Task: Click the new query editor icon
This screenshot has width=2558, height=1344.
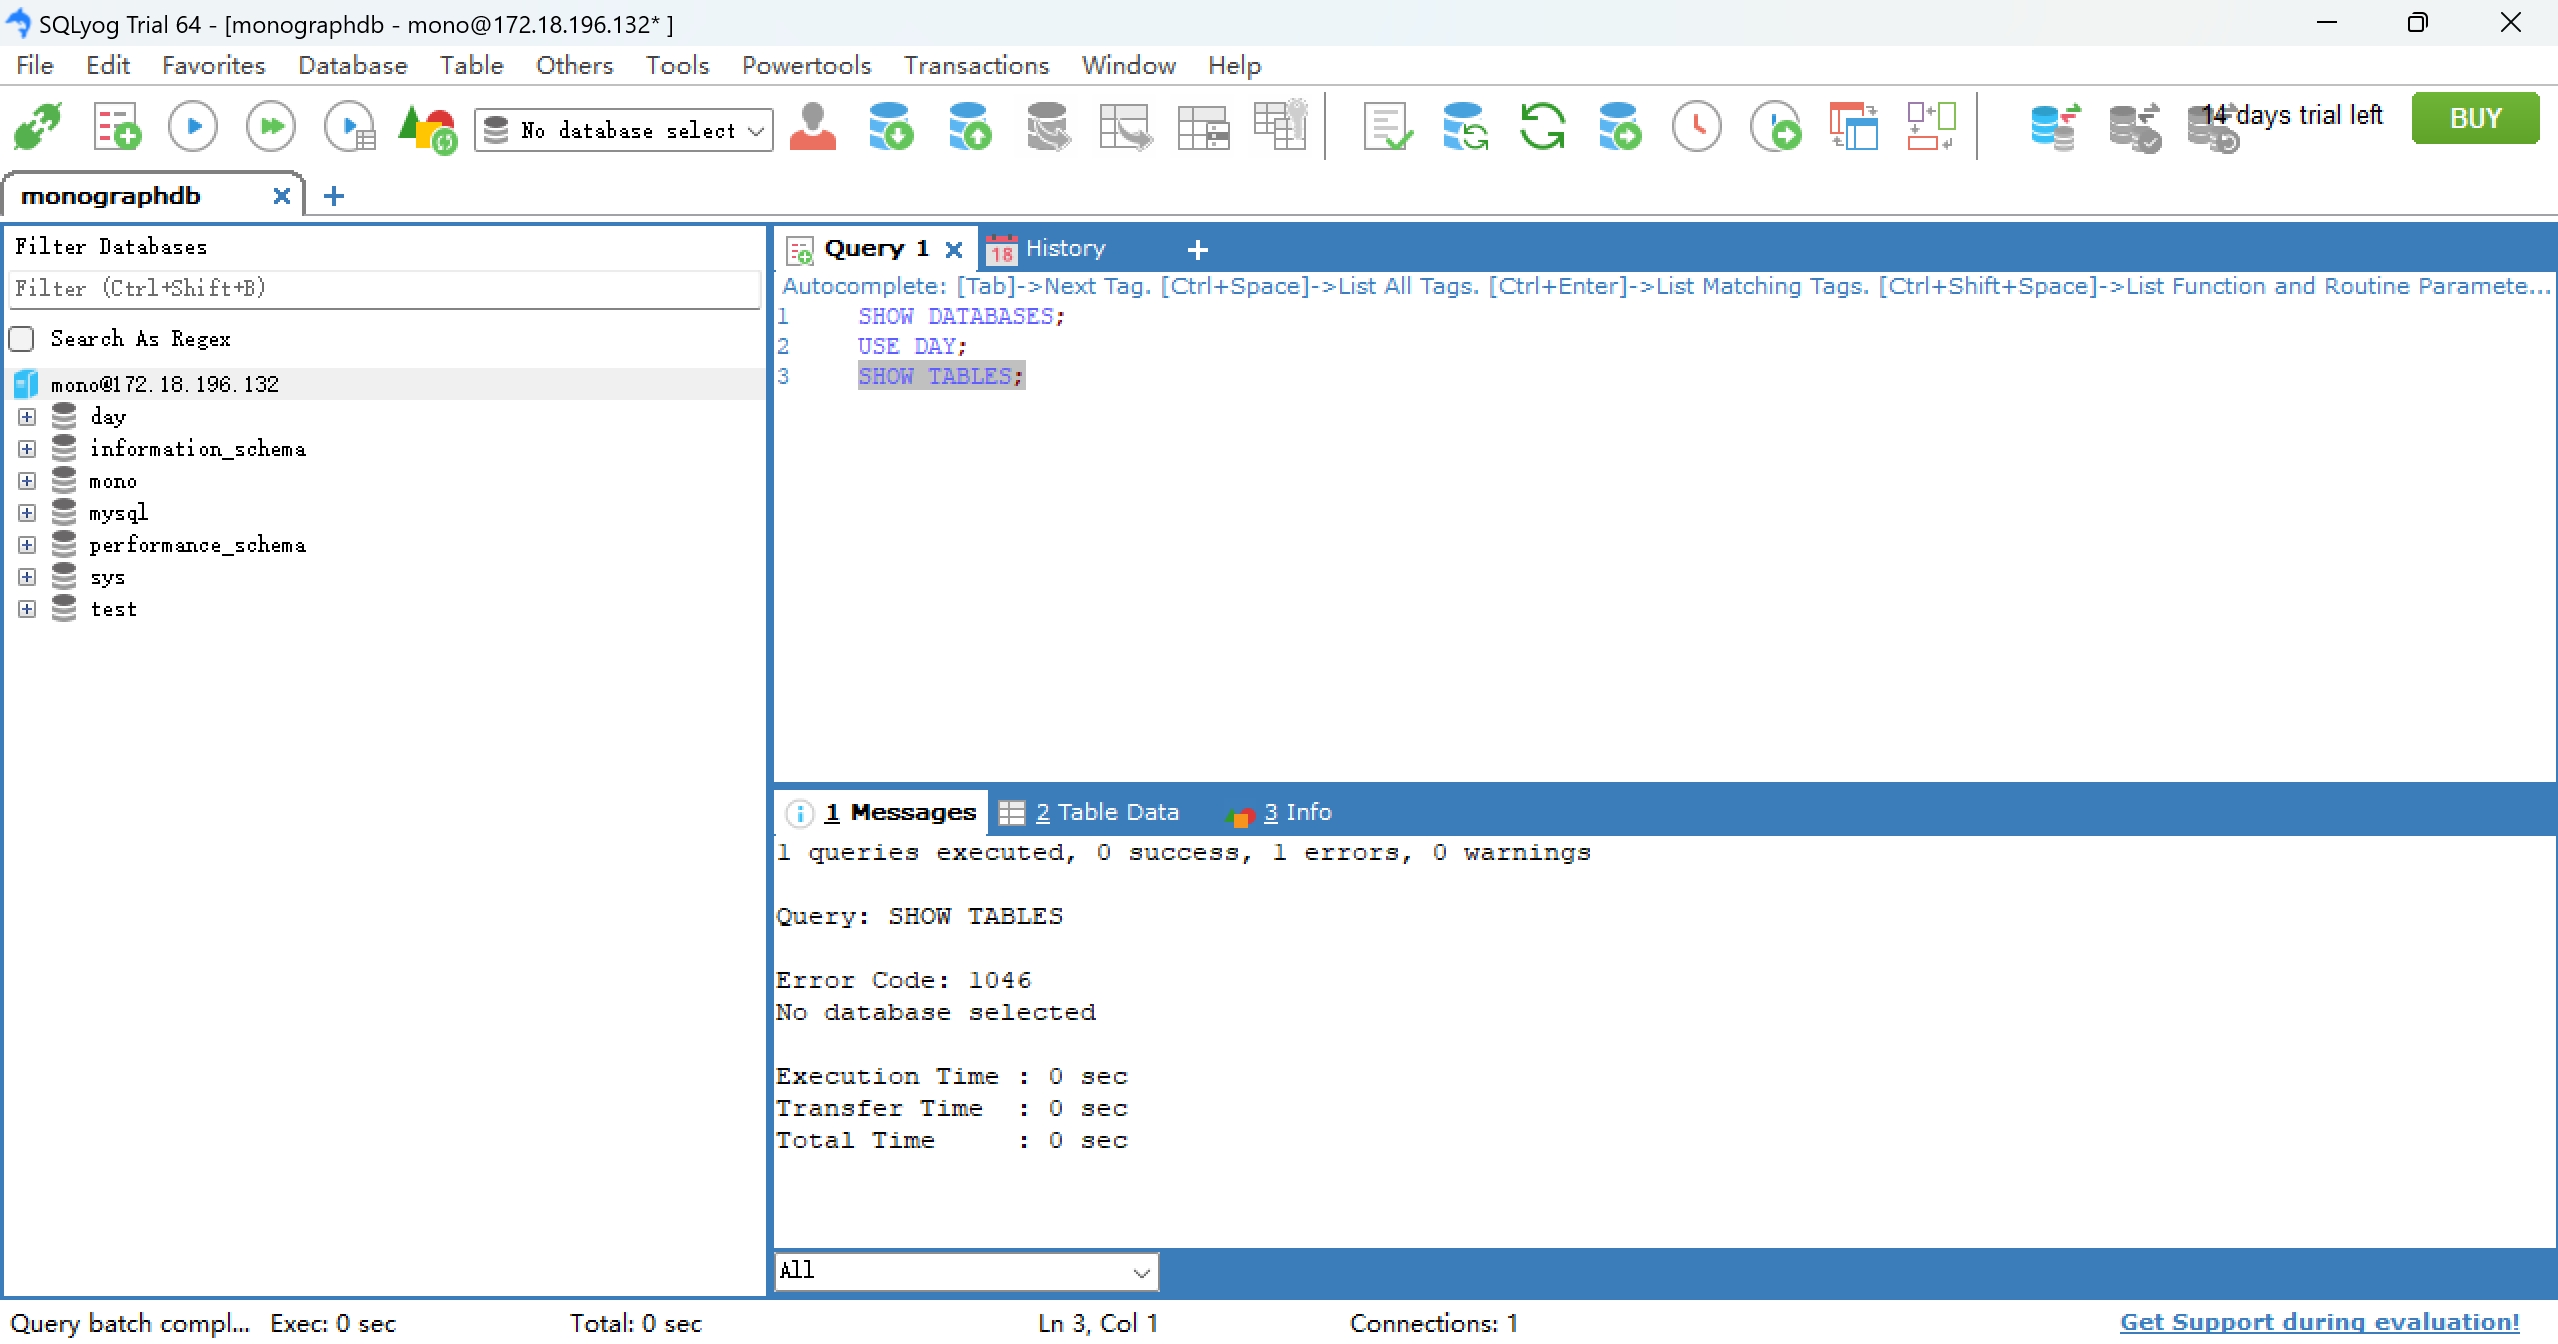Action: (116, 127)
